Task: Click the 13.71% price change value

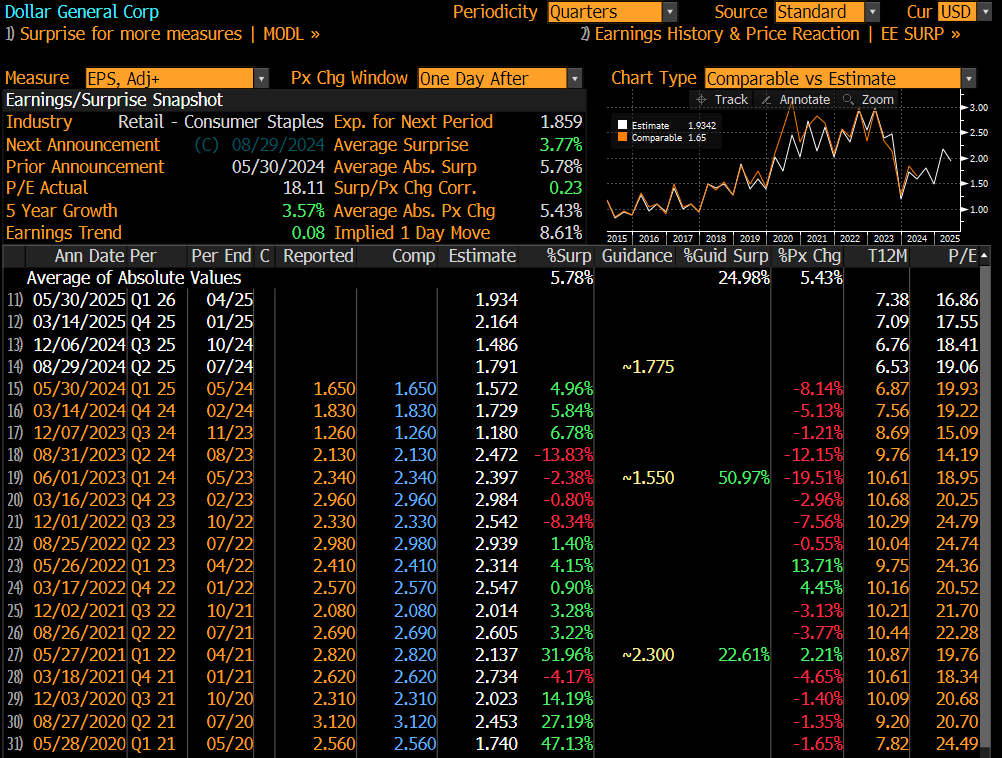Action: coord(817,566)
